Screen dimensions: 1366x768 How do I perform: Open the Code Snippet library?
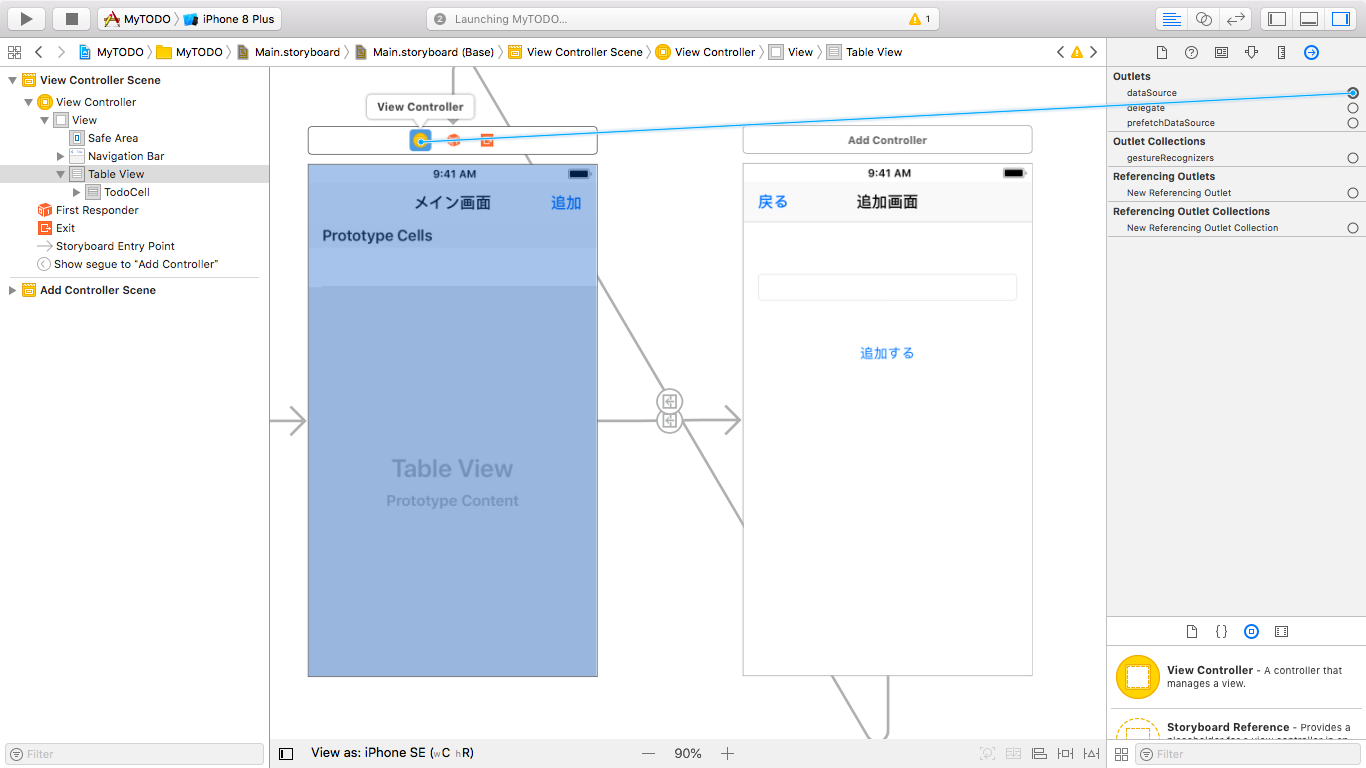pyautogui.click(x=1221, y=631)
